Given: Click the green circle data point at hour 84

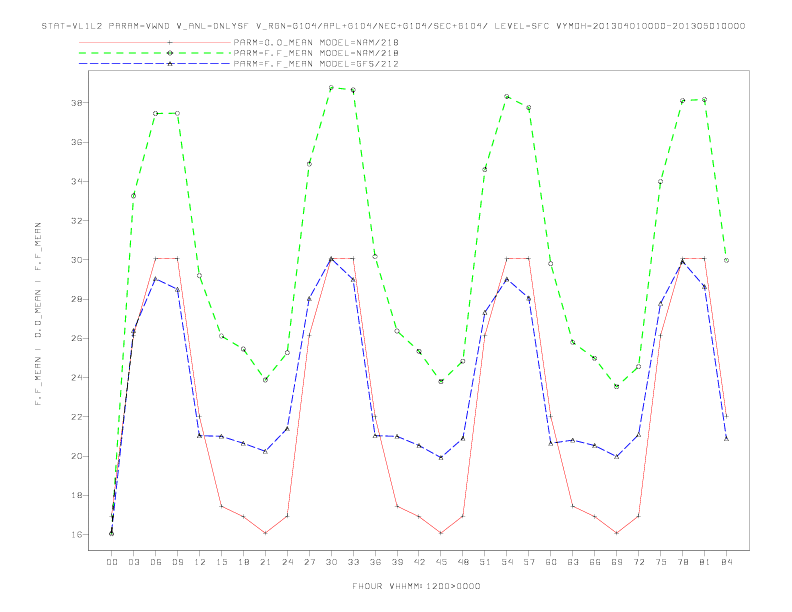Looking at the screenshot, I should point(726,261).
